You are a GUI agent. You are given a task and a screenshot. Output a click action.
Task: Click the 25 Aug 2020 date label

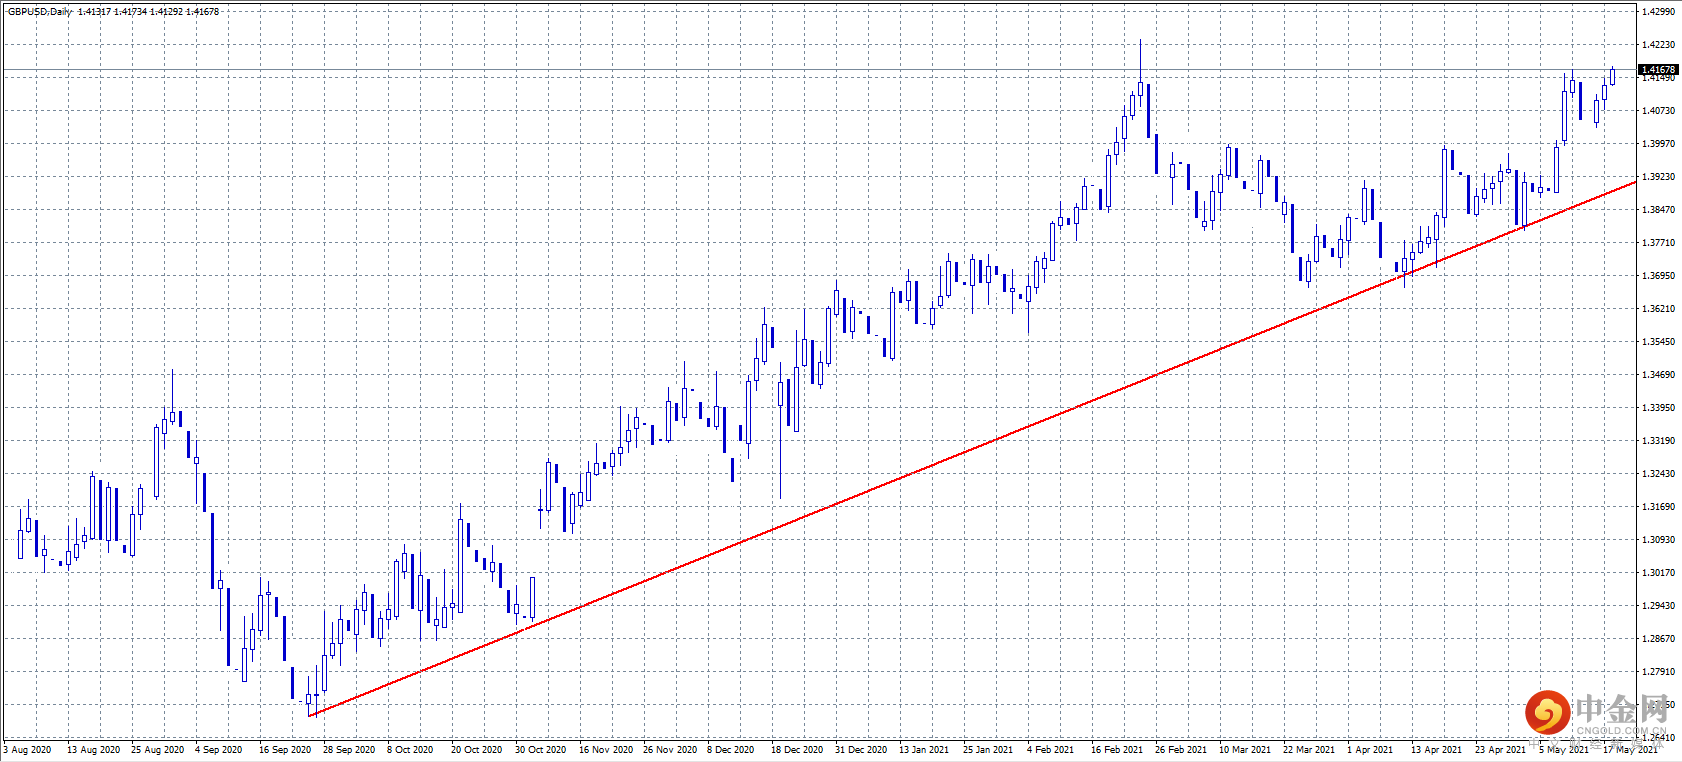(157, 750)
